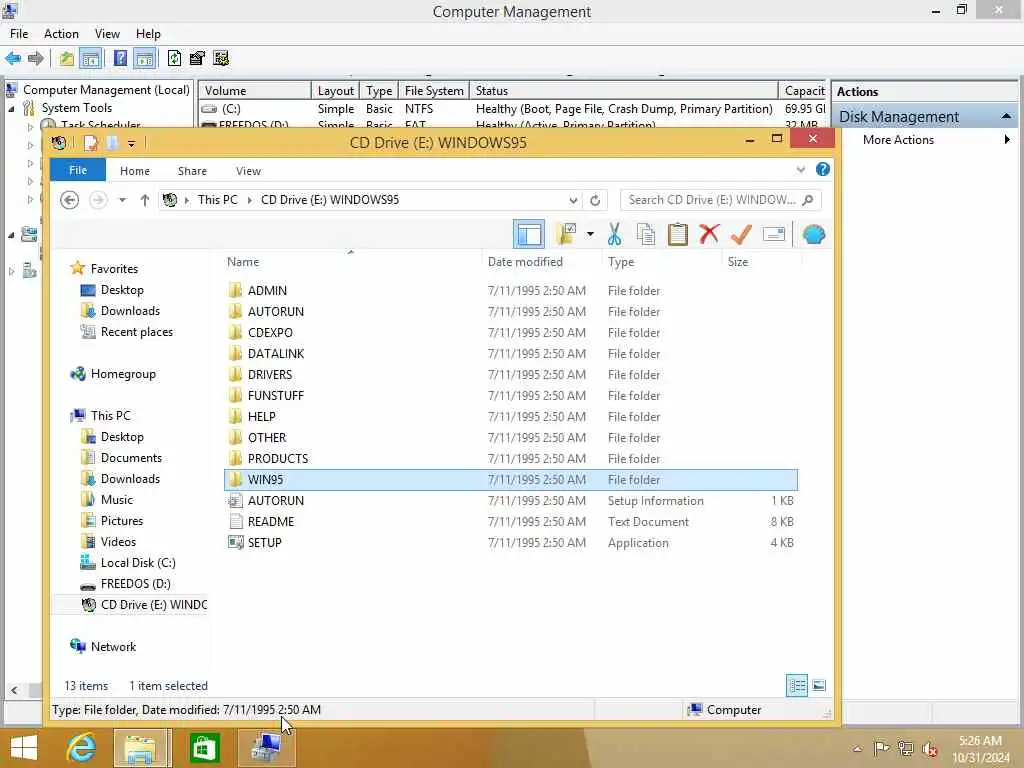
Task: Click the orange checkmark Properties icon
Action: (741, 234)
